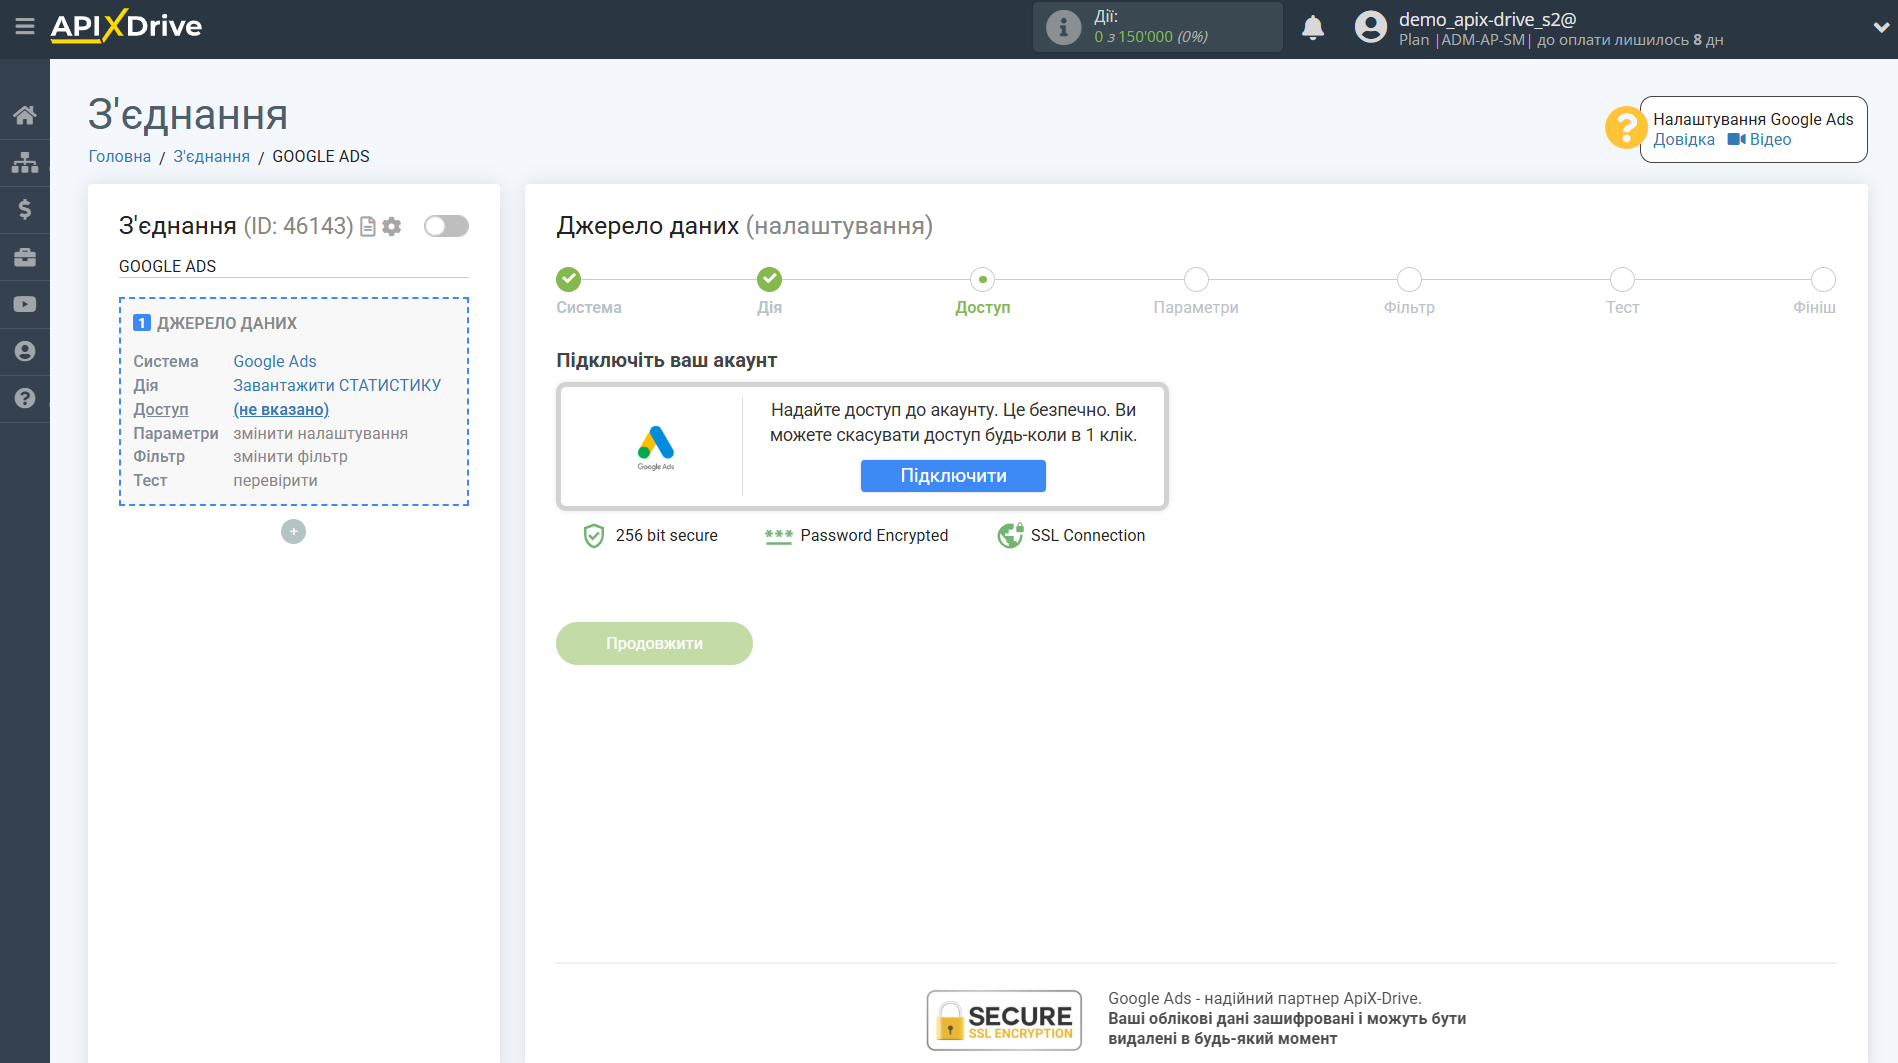The width and height of the screenshot is (1898, 1063).
Task: Open the Home icon in the sidebar
Action: click(25, 115)
